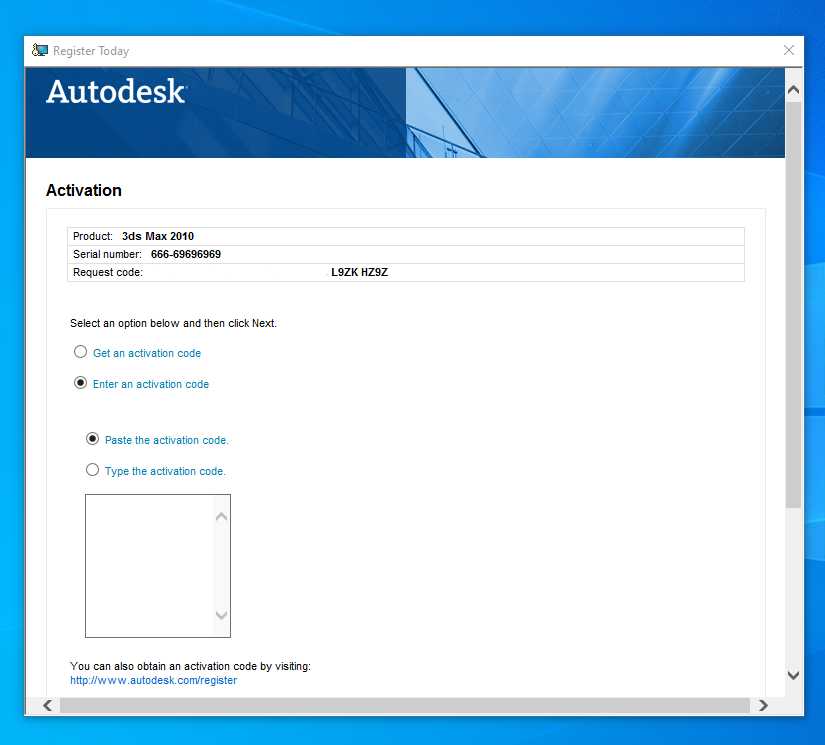Screen dimensions: 825x745
Task: Click the vertical scrollbar thumb
Action: 793,300
